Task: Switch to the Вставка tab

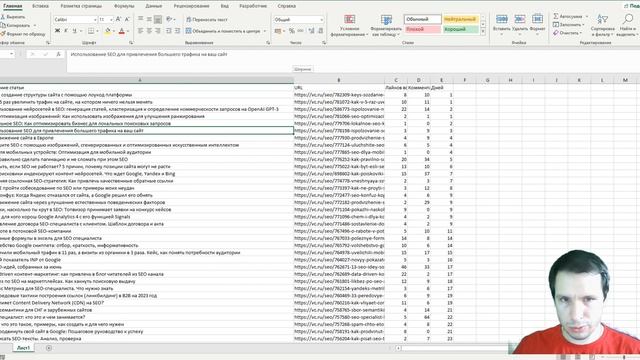Action: 40,6
